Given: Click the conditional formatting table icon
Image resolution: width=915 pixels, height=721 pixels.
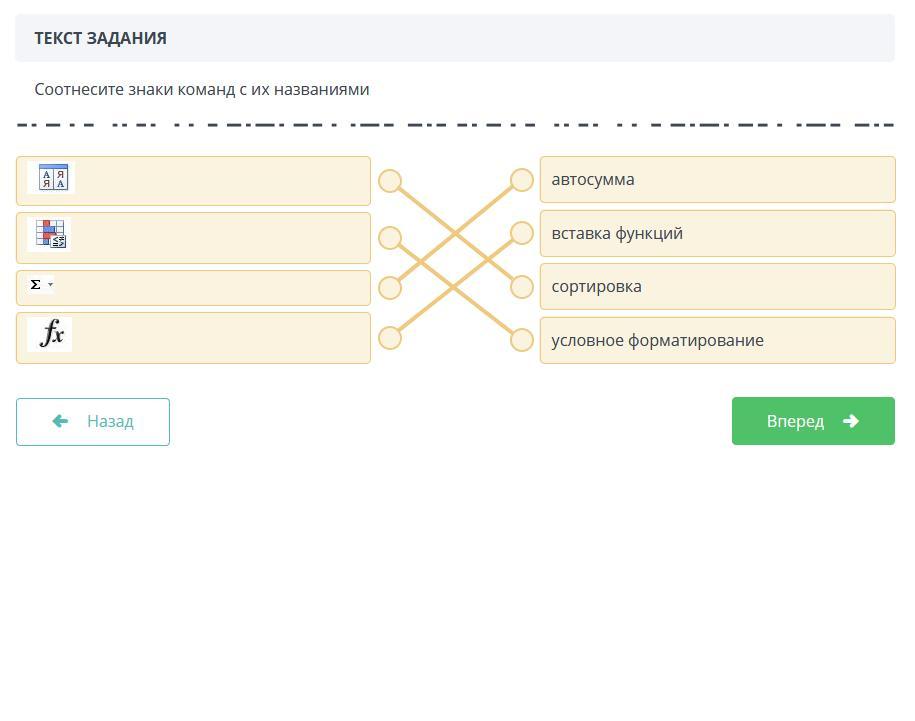Looking at the screenshot, I should [x=50, y=234].
